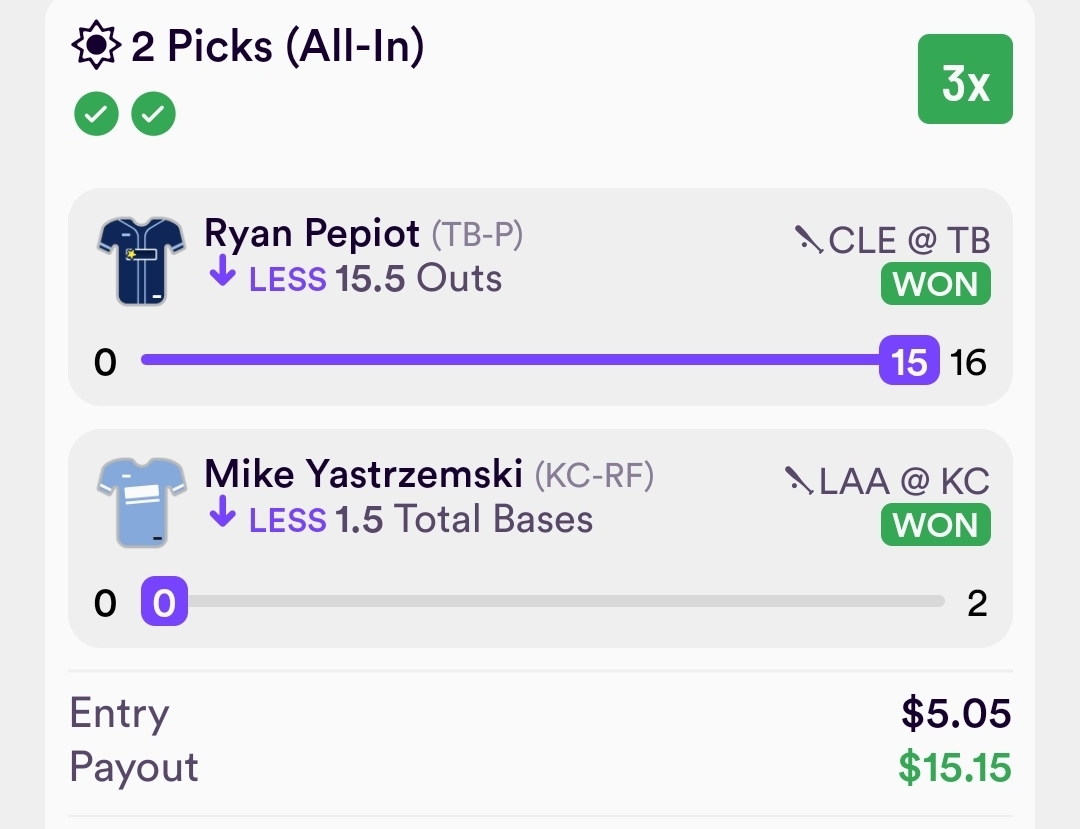Click the bat icon next to LAA @ KC
This screenshot has height=829, width=1080.
(799, 481)
